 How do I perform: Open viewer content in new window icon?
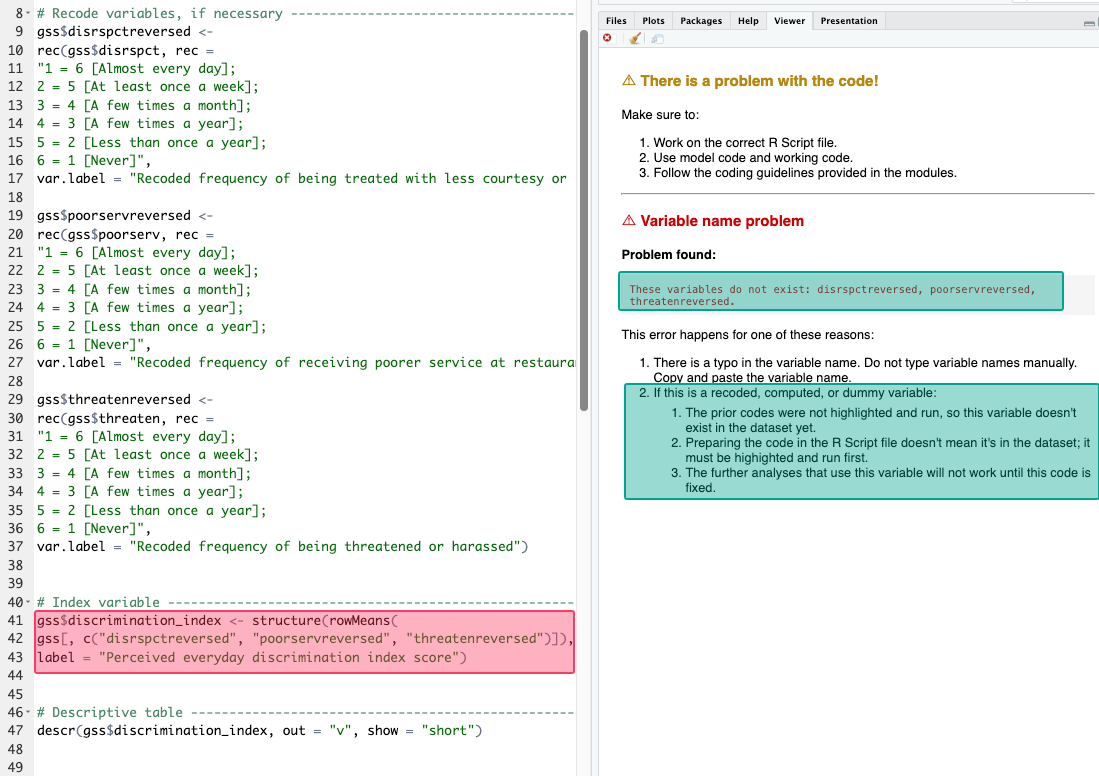[657, 39]
